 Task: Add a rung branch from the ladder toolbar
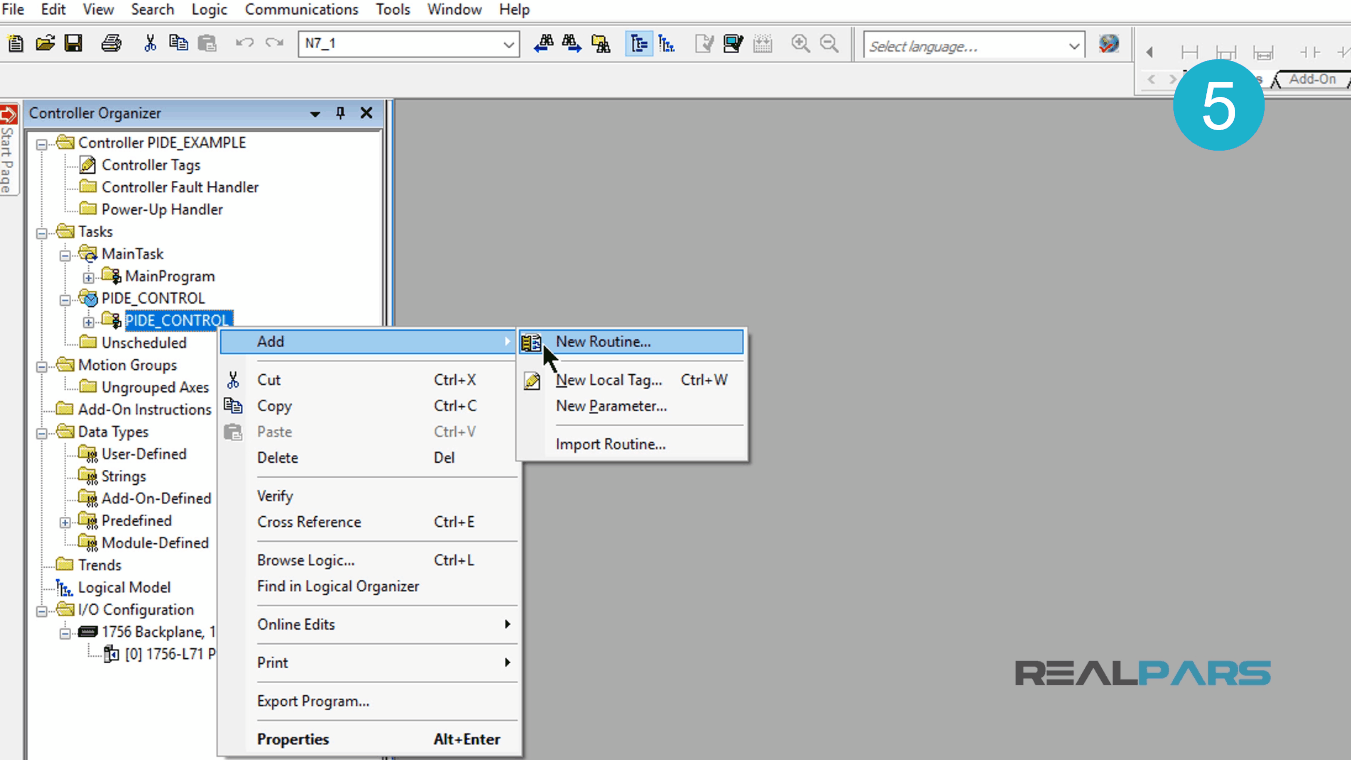click(x=1226, y=53)
